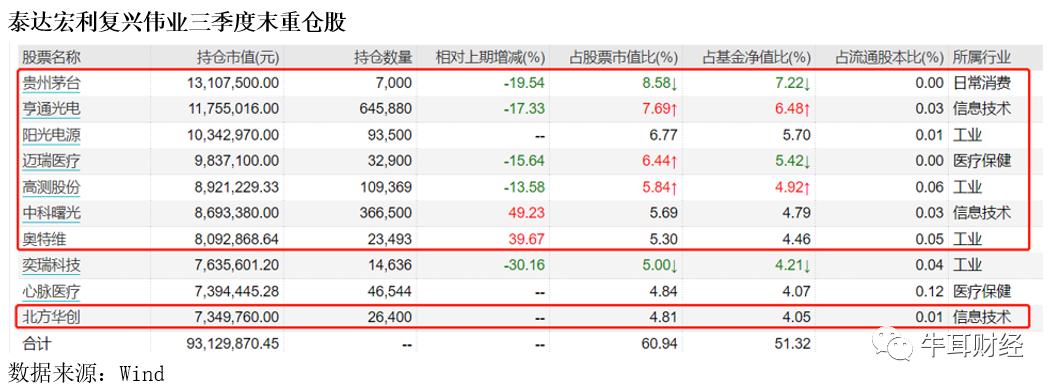Click the 23,493 holding quantity cell
The image size is (1058, 392).
tap(391, 239)
